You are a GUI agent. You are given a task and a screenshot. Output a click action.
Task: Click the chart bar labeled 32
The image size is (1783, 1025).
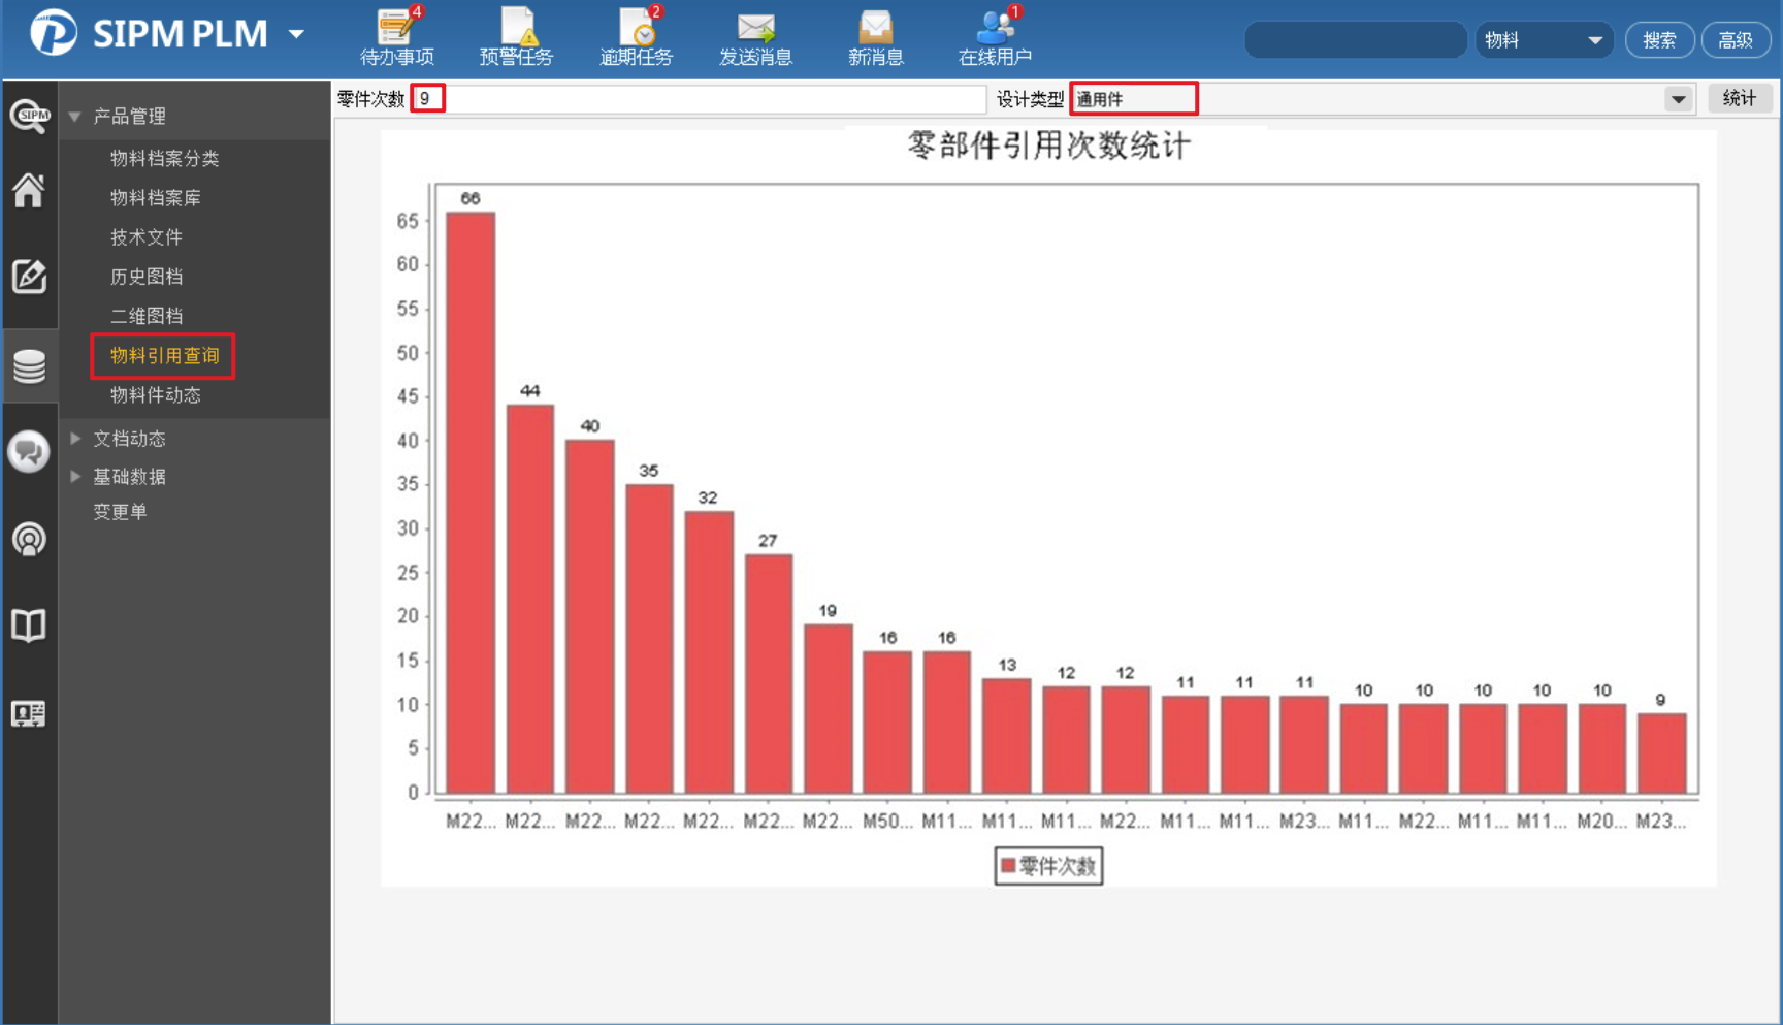pos(709,653)
